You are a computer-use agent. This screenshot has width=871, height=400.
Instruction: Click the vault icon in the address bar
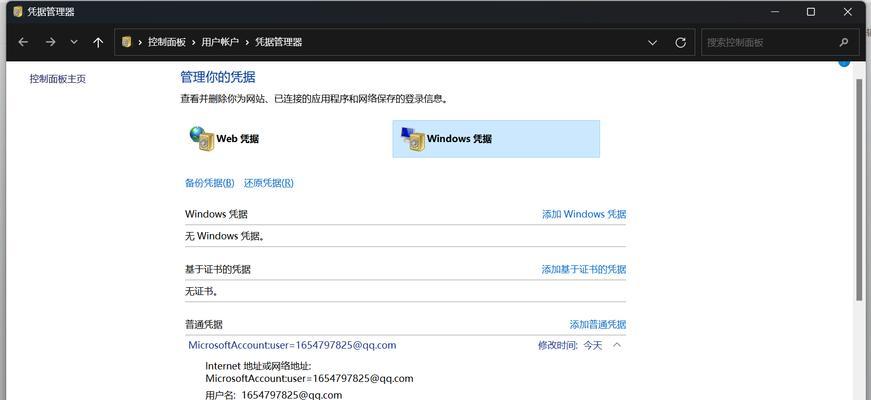pos(126,42)
